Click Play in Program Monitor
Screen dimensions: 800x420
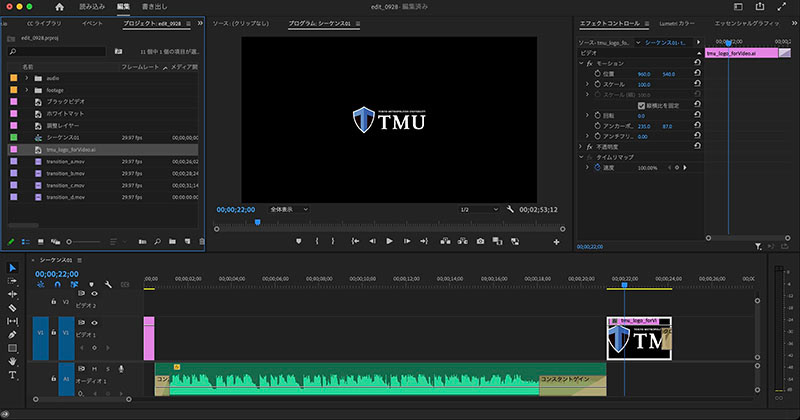coord(389,241)
